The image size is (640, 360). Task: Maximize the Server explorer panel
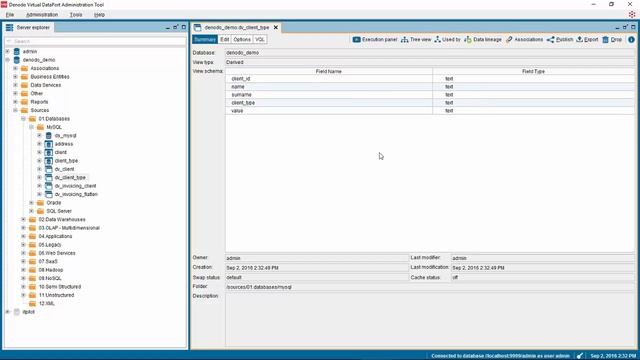(x=184, y=27)
